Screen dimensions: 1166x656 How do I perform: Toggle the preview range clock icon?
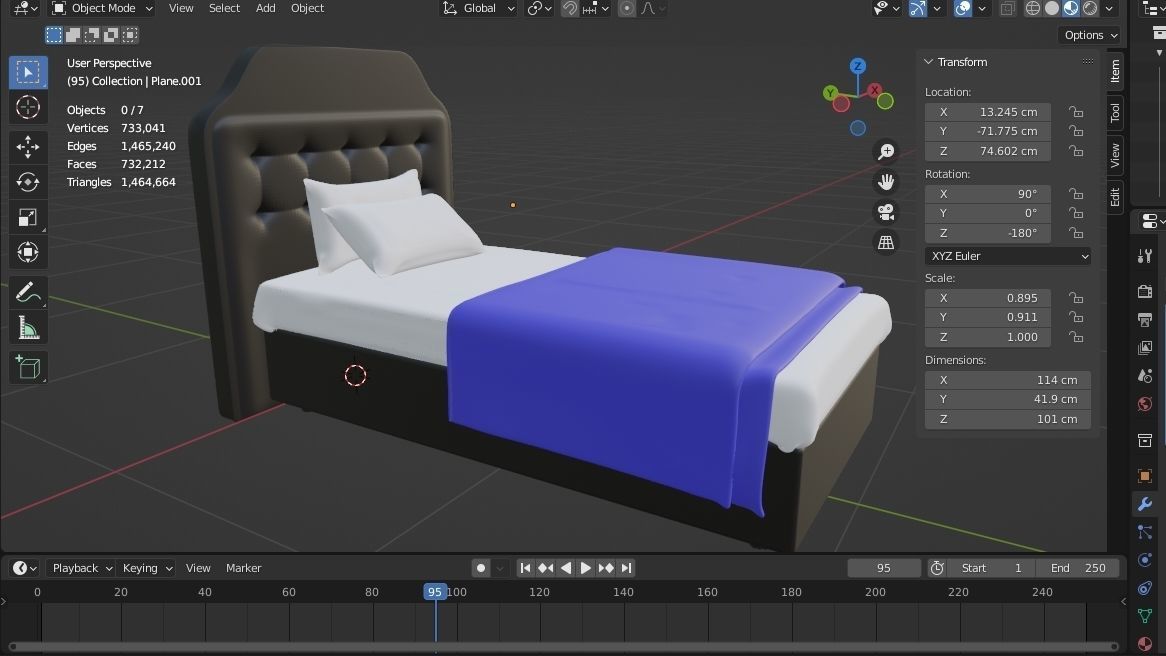click(937, 568)
